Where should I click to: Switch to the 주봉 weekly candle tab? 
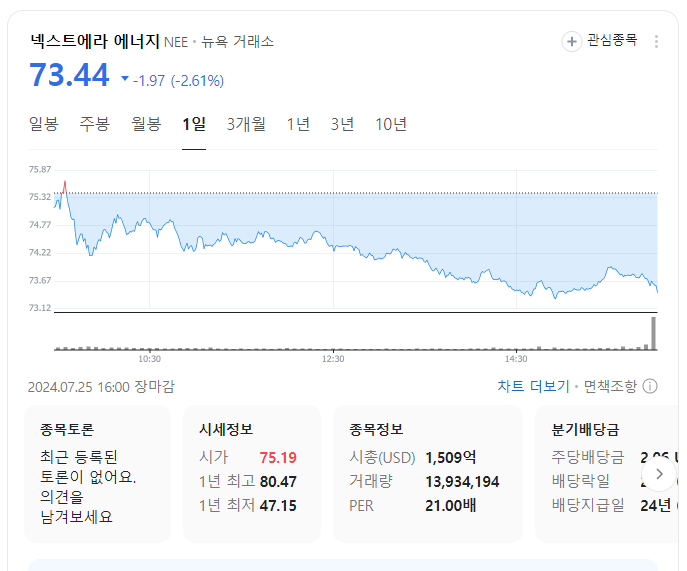coord(94,124)
